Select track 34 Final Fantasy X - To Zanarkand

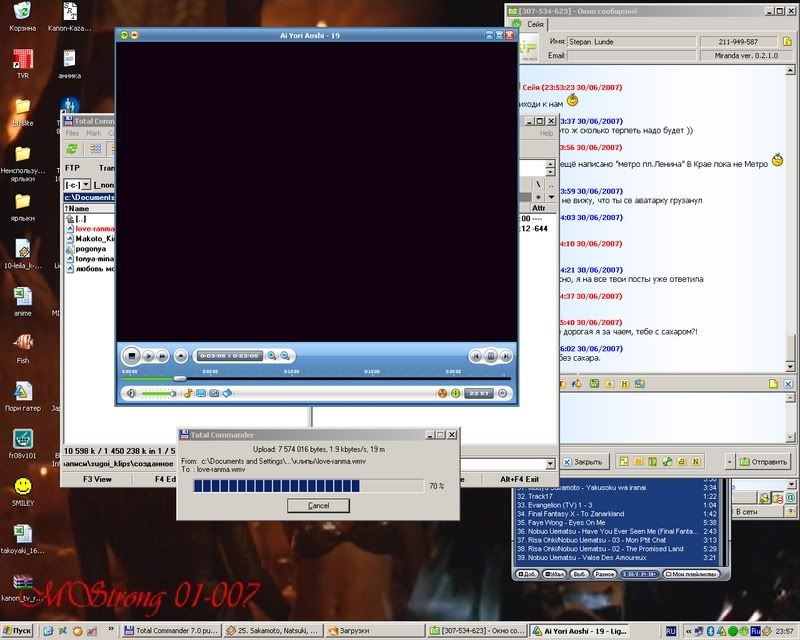point(617,514)
